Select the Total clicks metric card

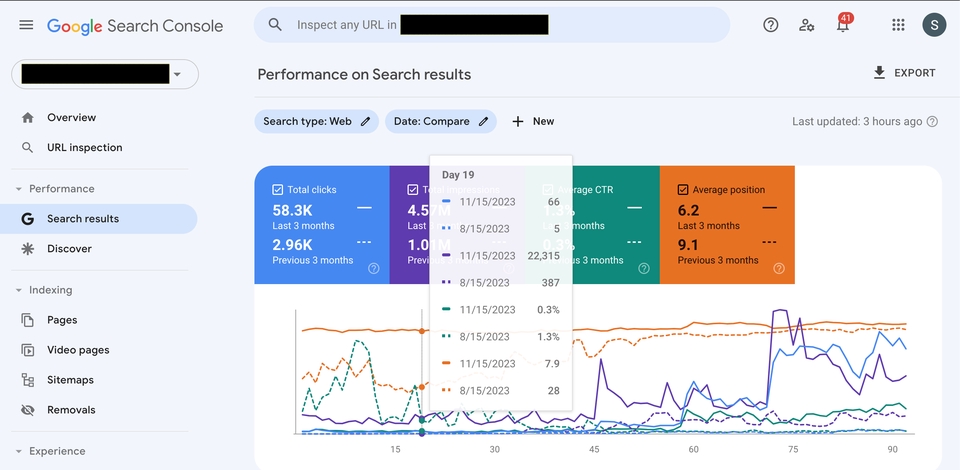322,225
